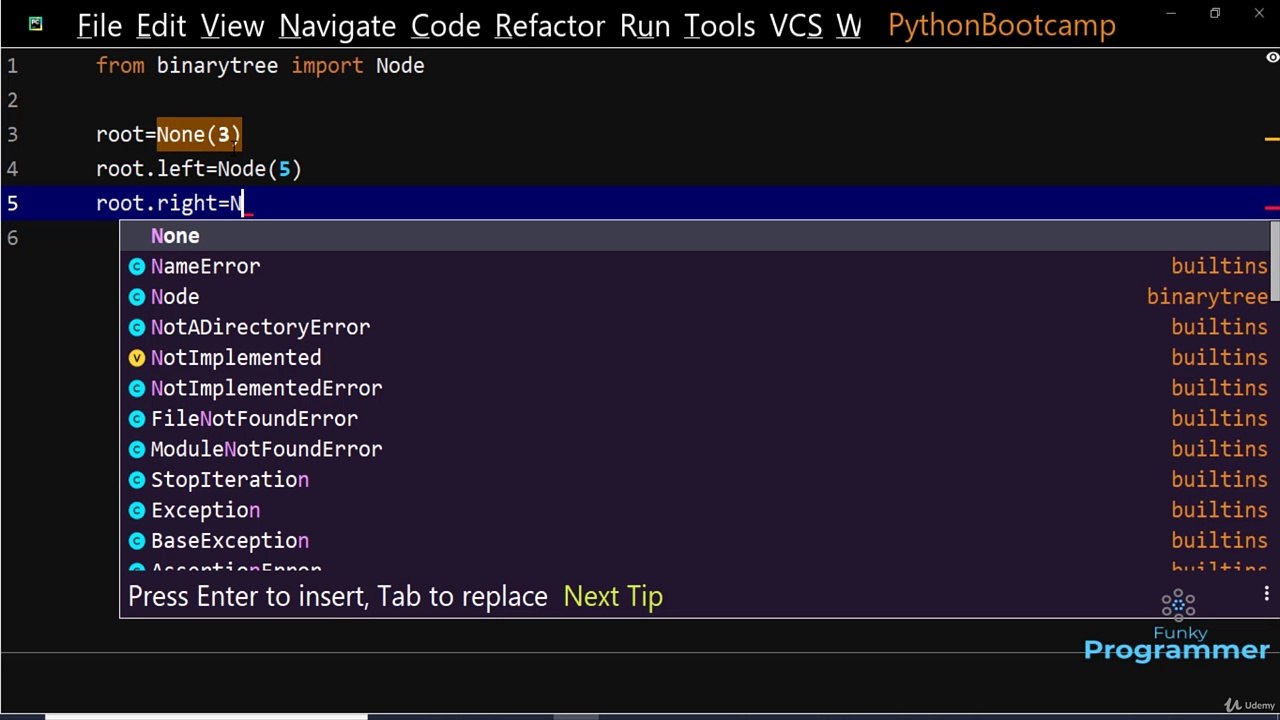Open completion popup options menu
Image resolution: width=1280 pixels, height=720 pixels.
click(x=1266, y=595)
